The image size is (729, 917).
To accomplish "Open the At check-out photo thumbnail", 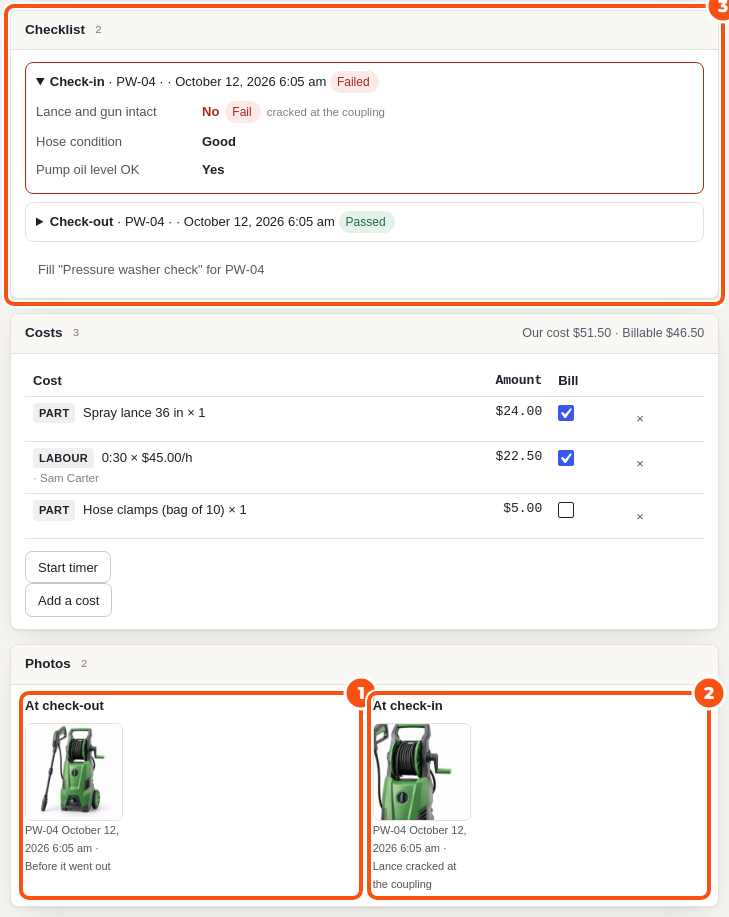I will point(74,772).
